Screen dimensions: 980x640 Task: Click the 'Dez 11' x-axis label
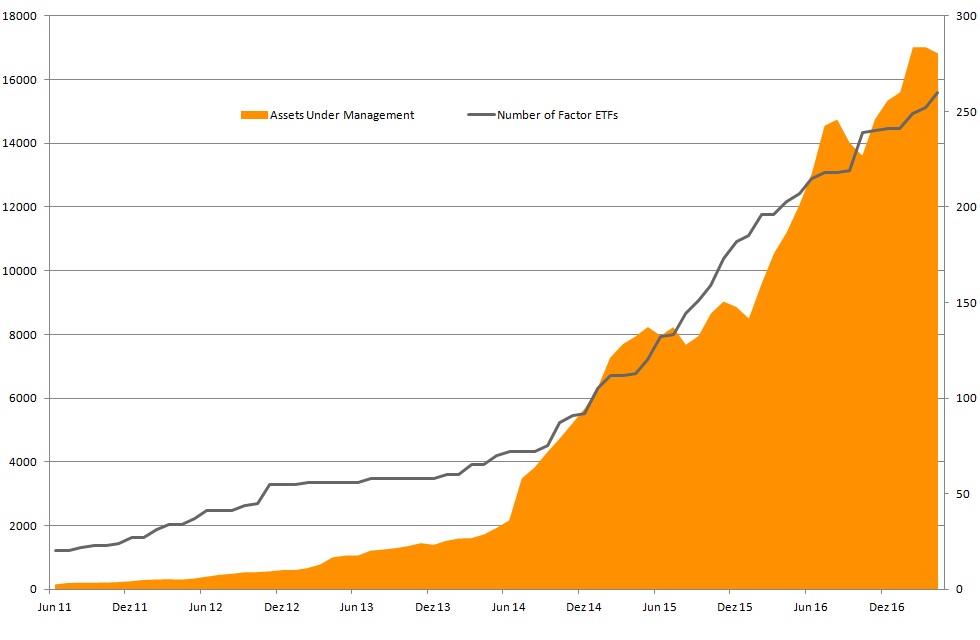[x=130, y=606]
